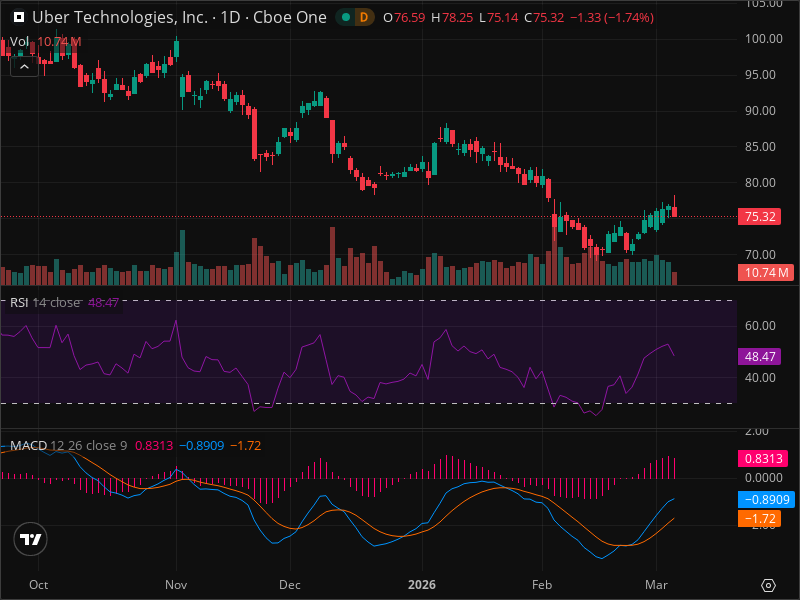800x600 pixels.
Task: Click the 0.8313 MACD histogram label
Action: coord(763,458)
